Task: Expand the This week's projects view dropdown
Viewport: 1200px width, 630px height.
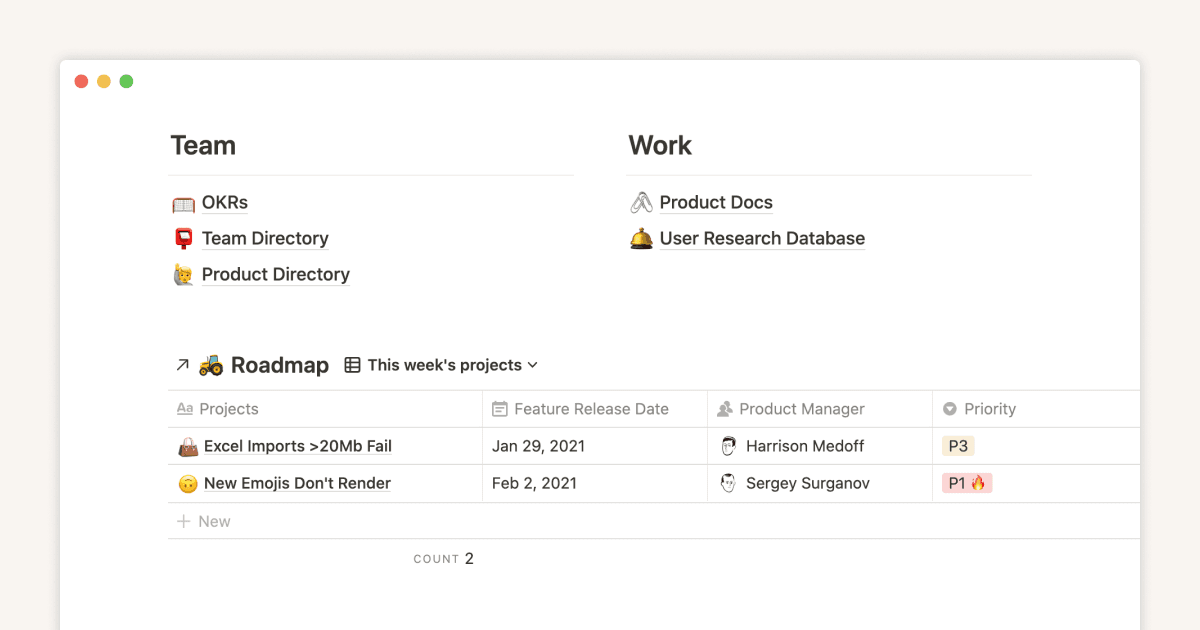Action: coord(533,364)
